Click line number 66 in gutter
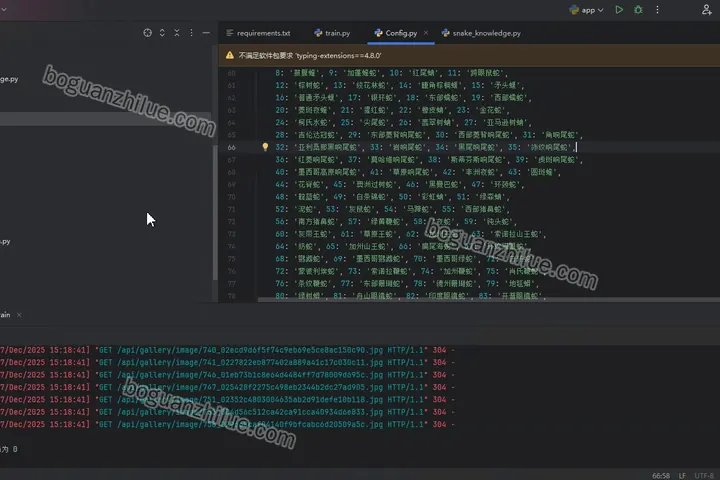Screen dimensions: 720x480 pos(231,147)
